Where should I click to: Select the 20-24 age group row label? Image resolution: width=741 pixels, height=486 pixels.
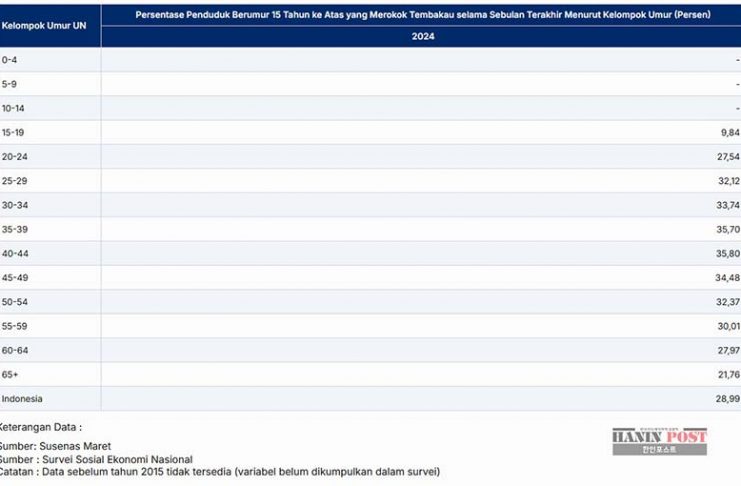click(x=14, y=157)
